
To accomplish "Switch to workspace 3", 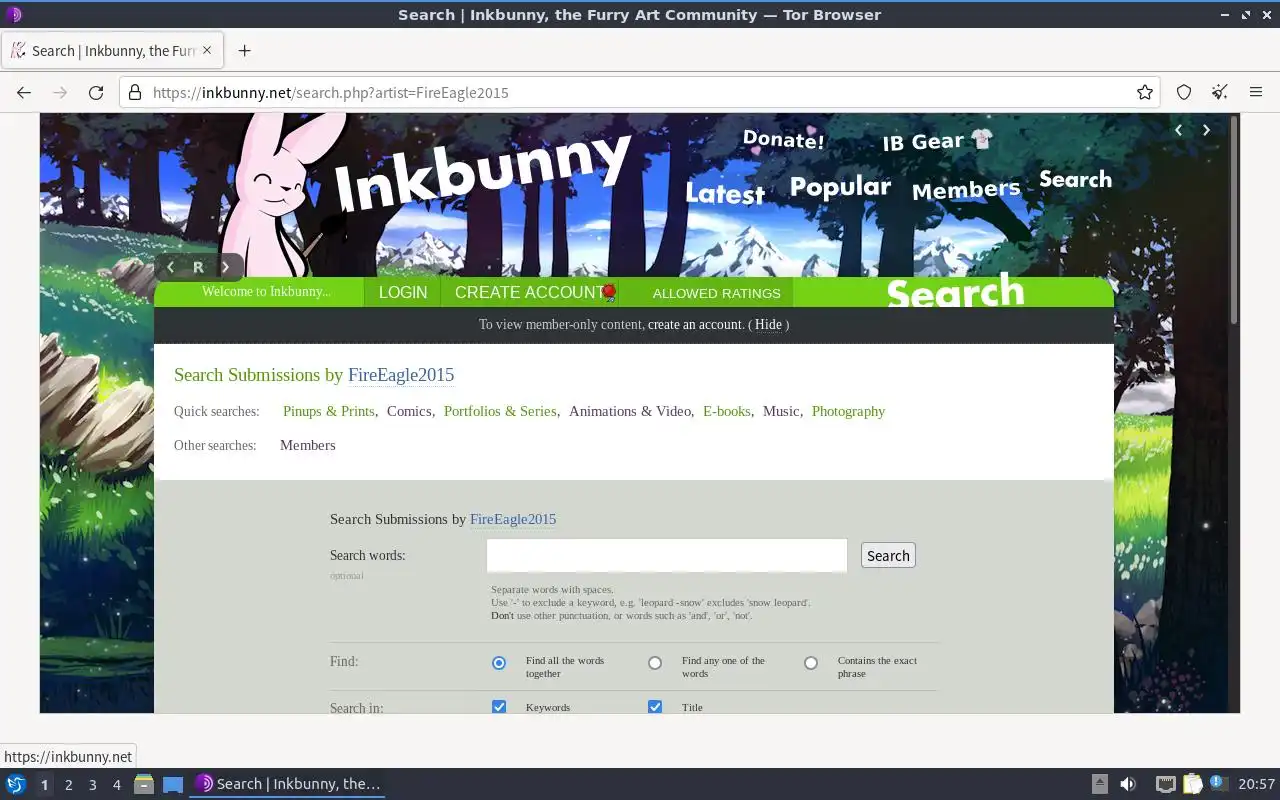I will pos(93,785).
